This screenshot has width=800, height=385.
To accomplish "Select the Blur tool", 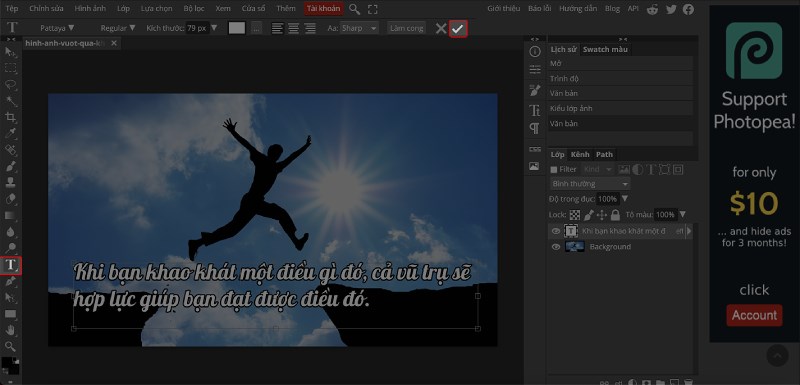I will tap(10, 232).
